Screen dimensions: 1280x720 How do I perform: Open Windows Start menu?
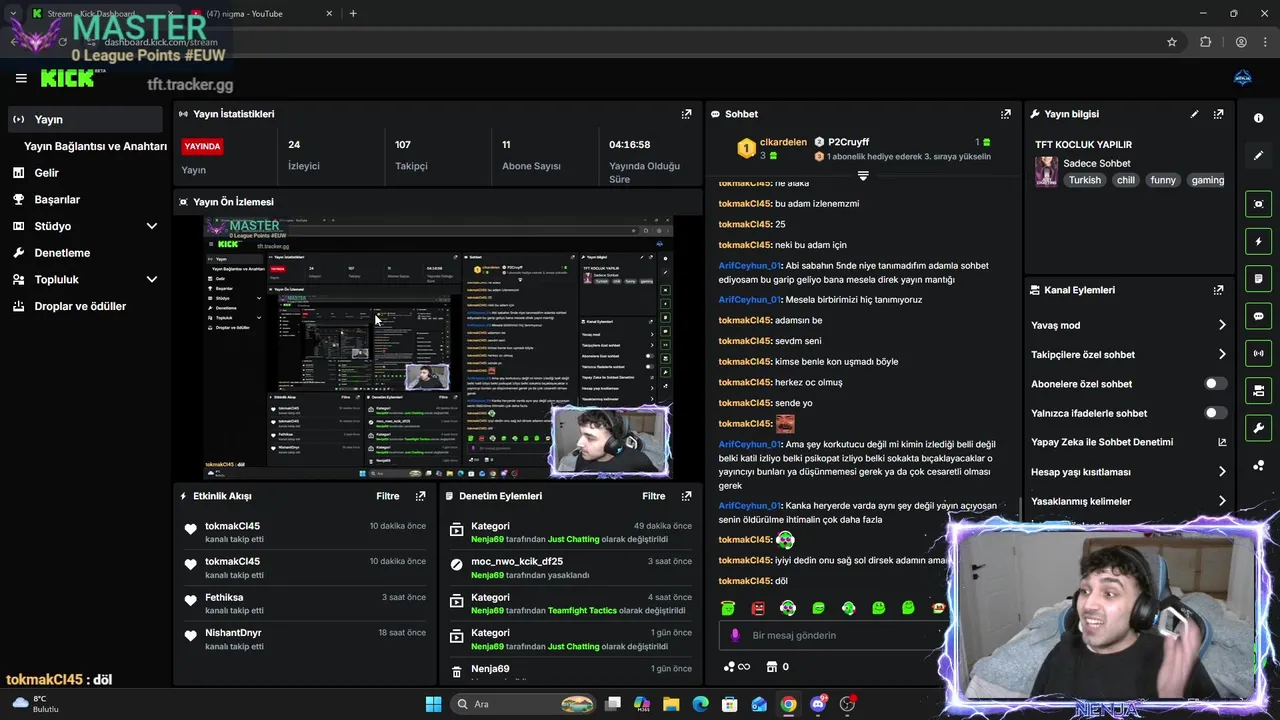tap(433, 704)
